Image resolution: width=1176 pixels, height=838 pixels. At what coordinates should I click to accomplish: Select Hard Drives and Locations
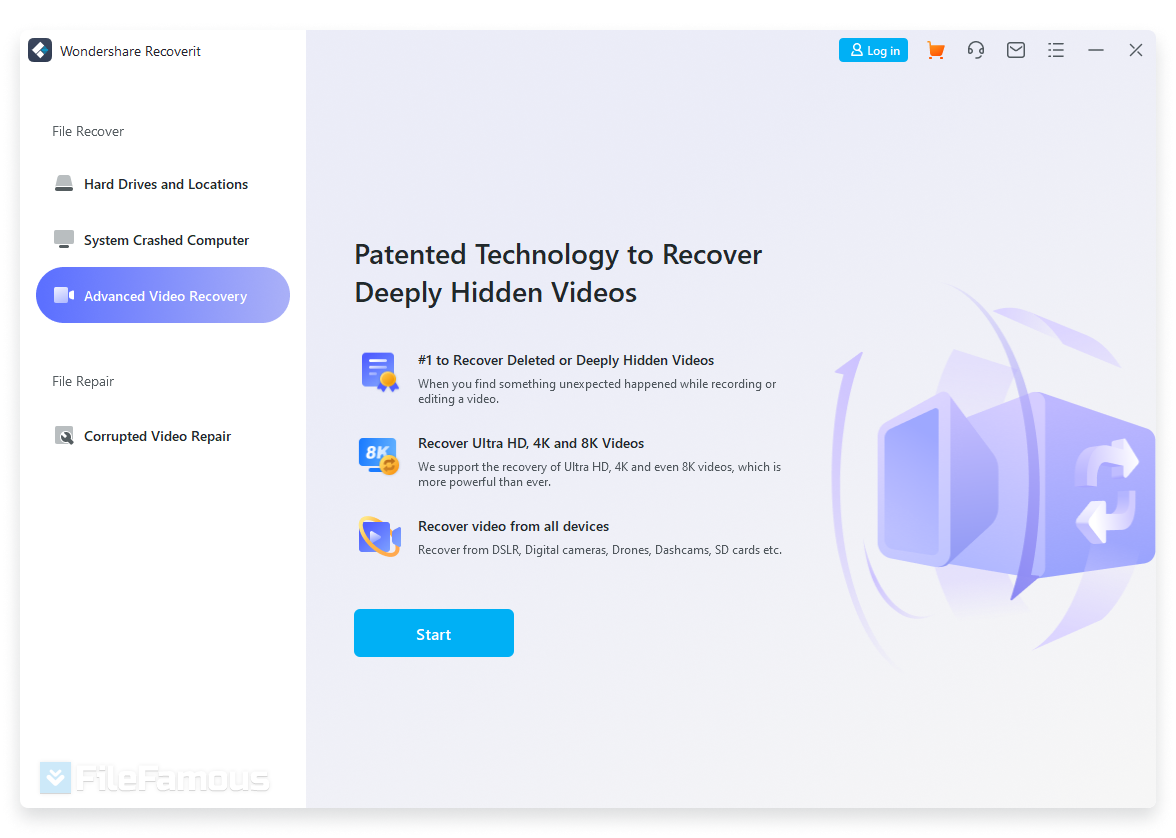(163, 184)
